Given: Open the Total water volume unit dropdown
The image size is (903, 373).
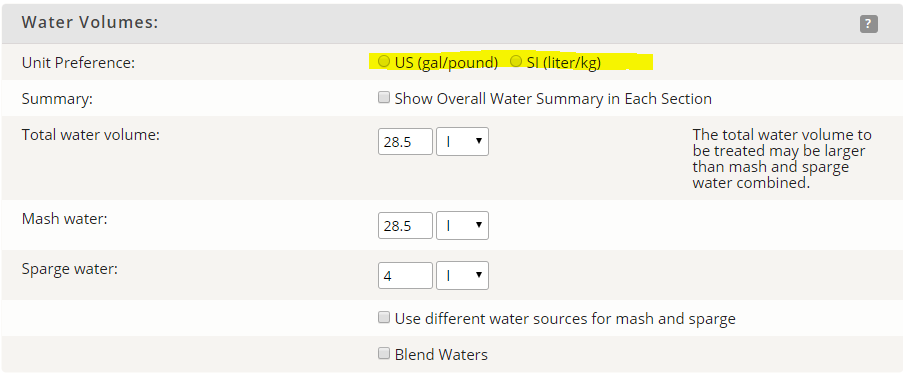Looking at the screenshot, I should pos(462,142).
